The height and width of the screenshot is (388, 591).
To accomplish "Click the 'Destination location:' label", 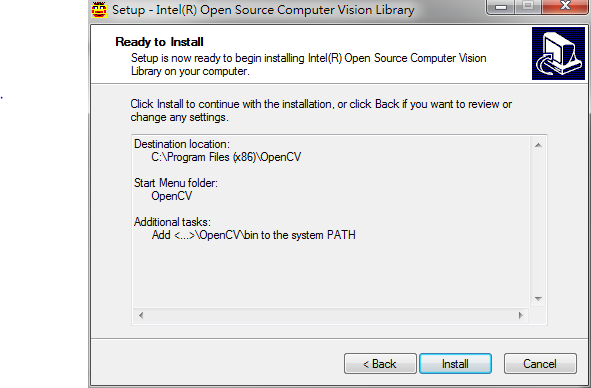I will pos(182,144).
